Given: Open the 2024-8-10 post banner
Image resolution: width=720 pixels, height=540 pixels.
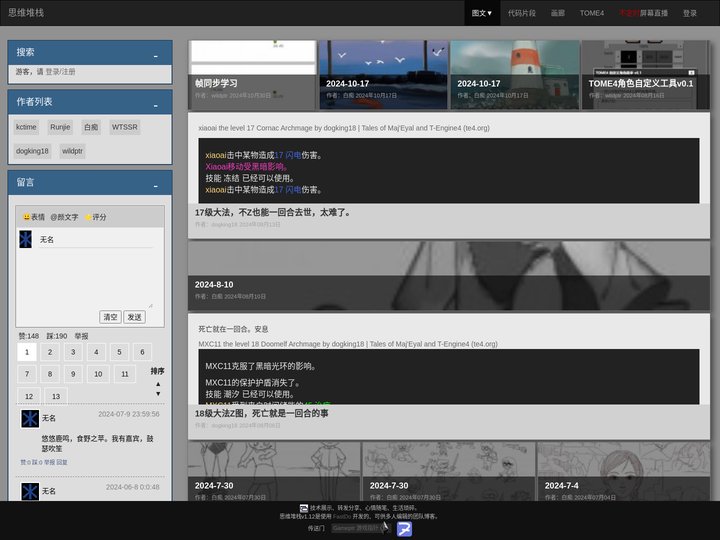Looking at the screenshot, I should pyautogui.click(x=449, y=276).
